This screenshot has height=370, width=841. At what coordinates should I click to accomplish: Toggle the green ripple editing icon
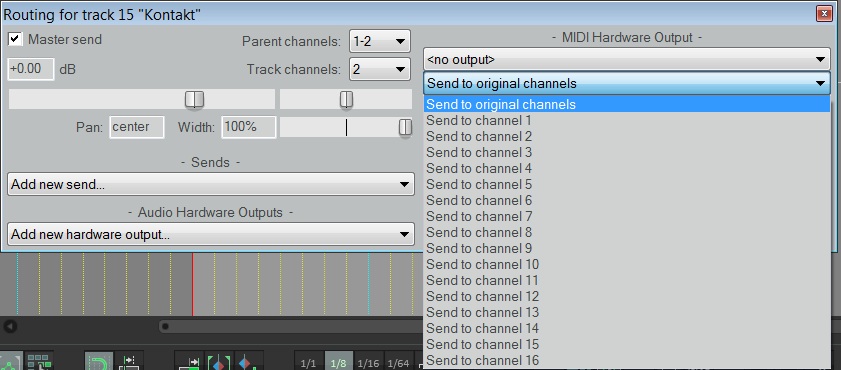[99, 361]
